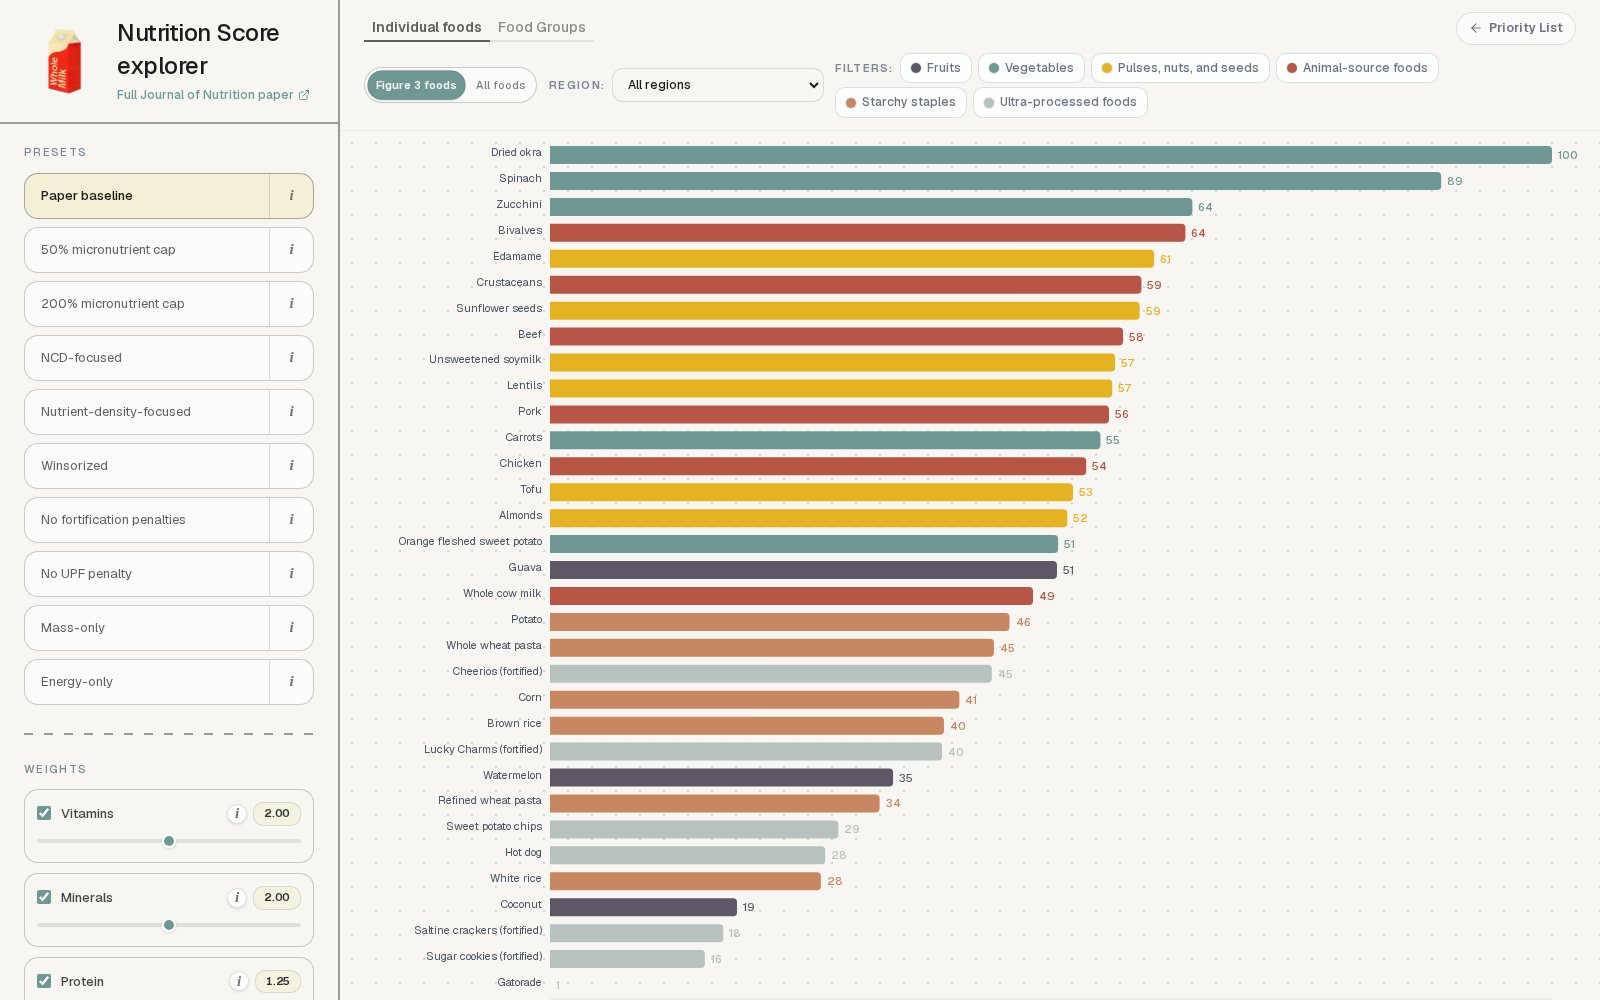Click the Bivalves bar
The width and height of the screenshot is (1600, 1000).
[867, 233]
